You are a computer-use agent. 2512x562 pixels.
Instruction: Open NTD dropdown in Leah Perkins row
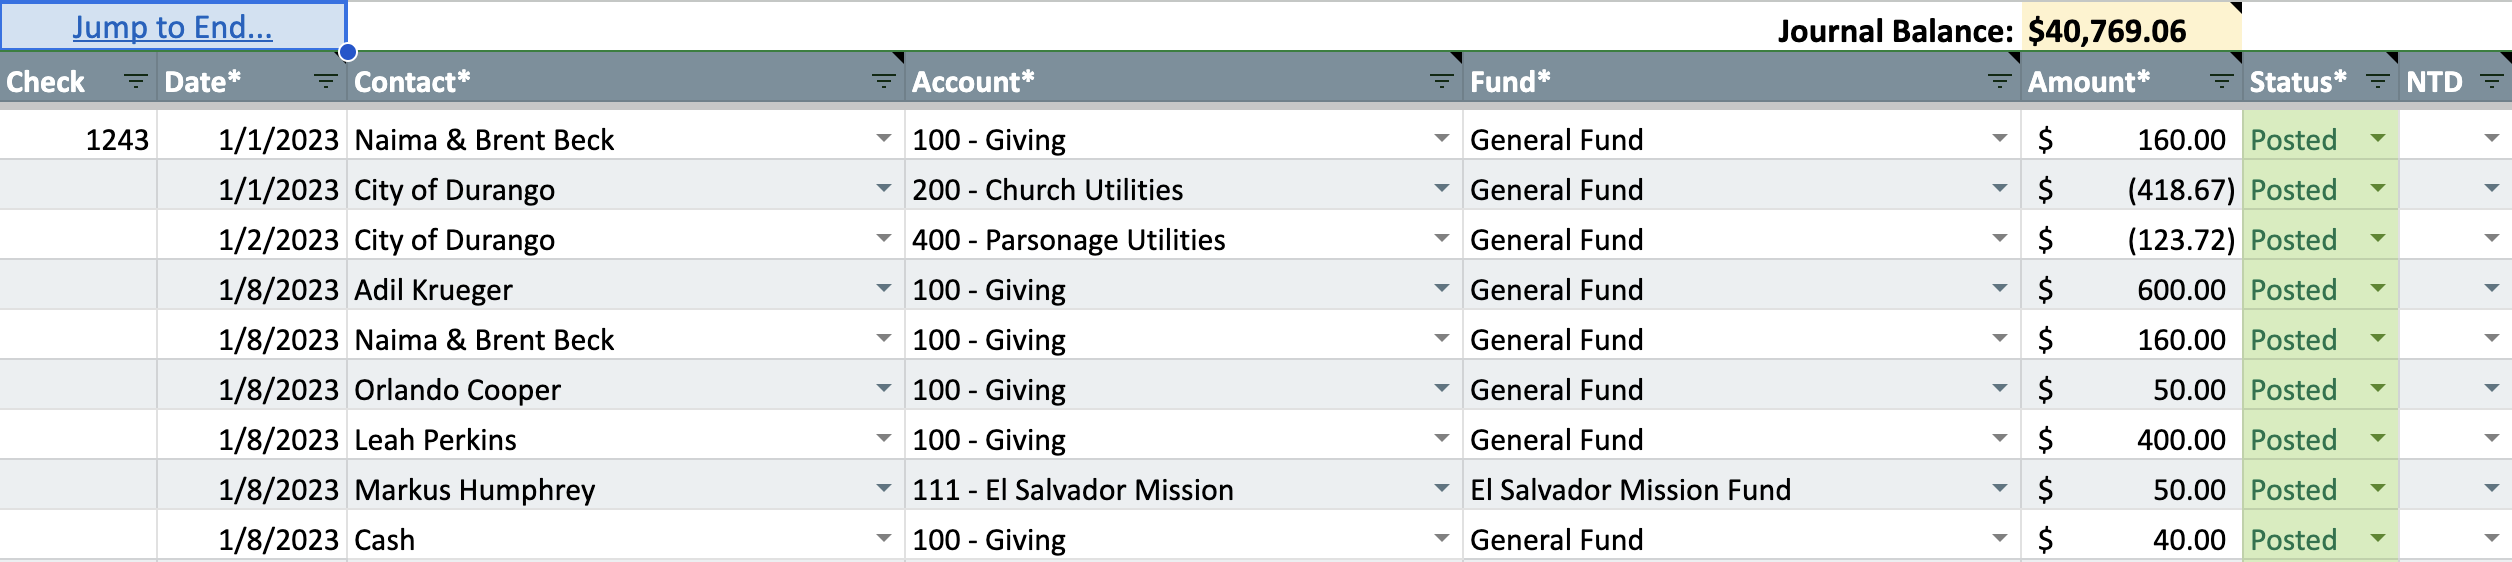pyautogui.click(x=2491, y=439)
